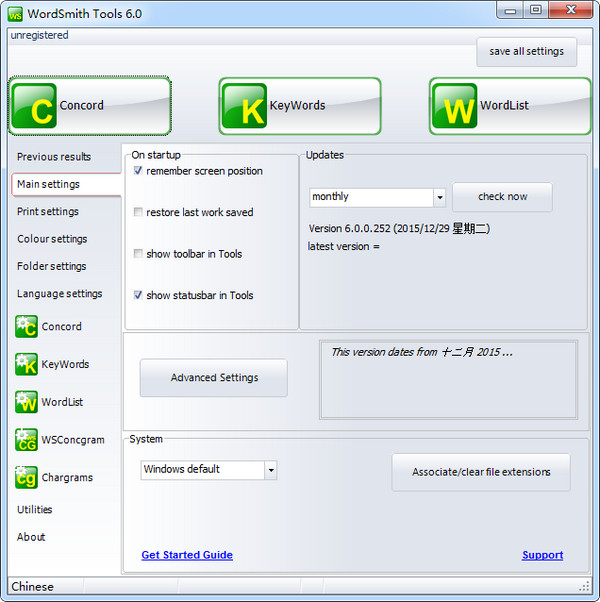Image resolution: width=600 pixels, height=602 pixels.
Task: Click the Version 6.0.0.252 text
Action: tap(399, 229)
